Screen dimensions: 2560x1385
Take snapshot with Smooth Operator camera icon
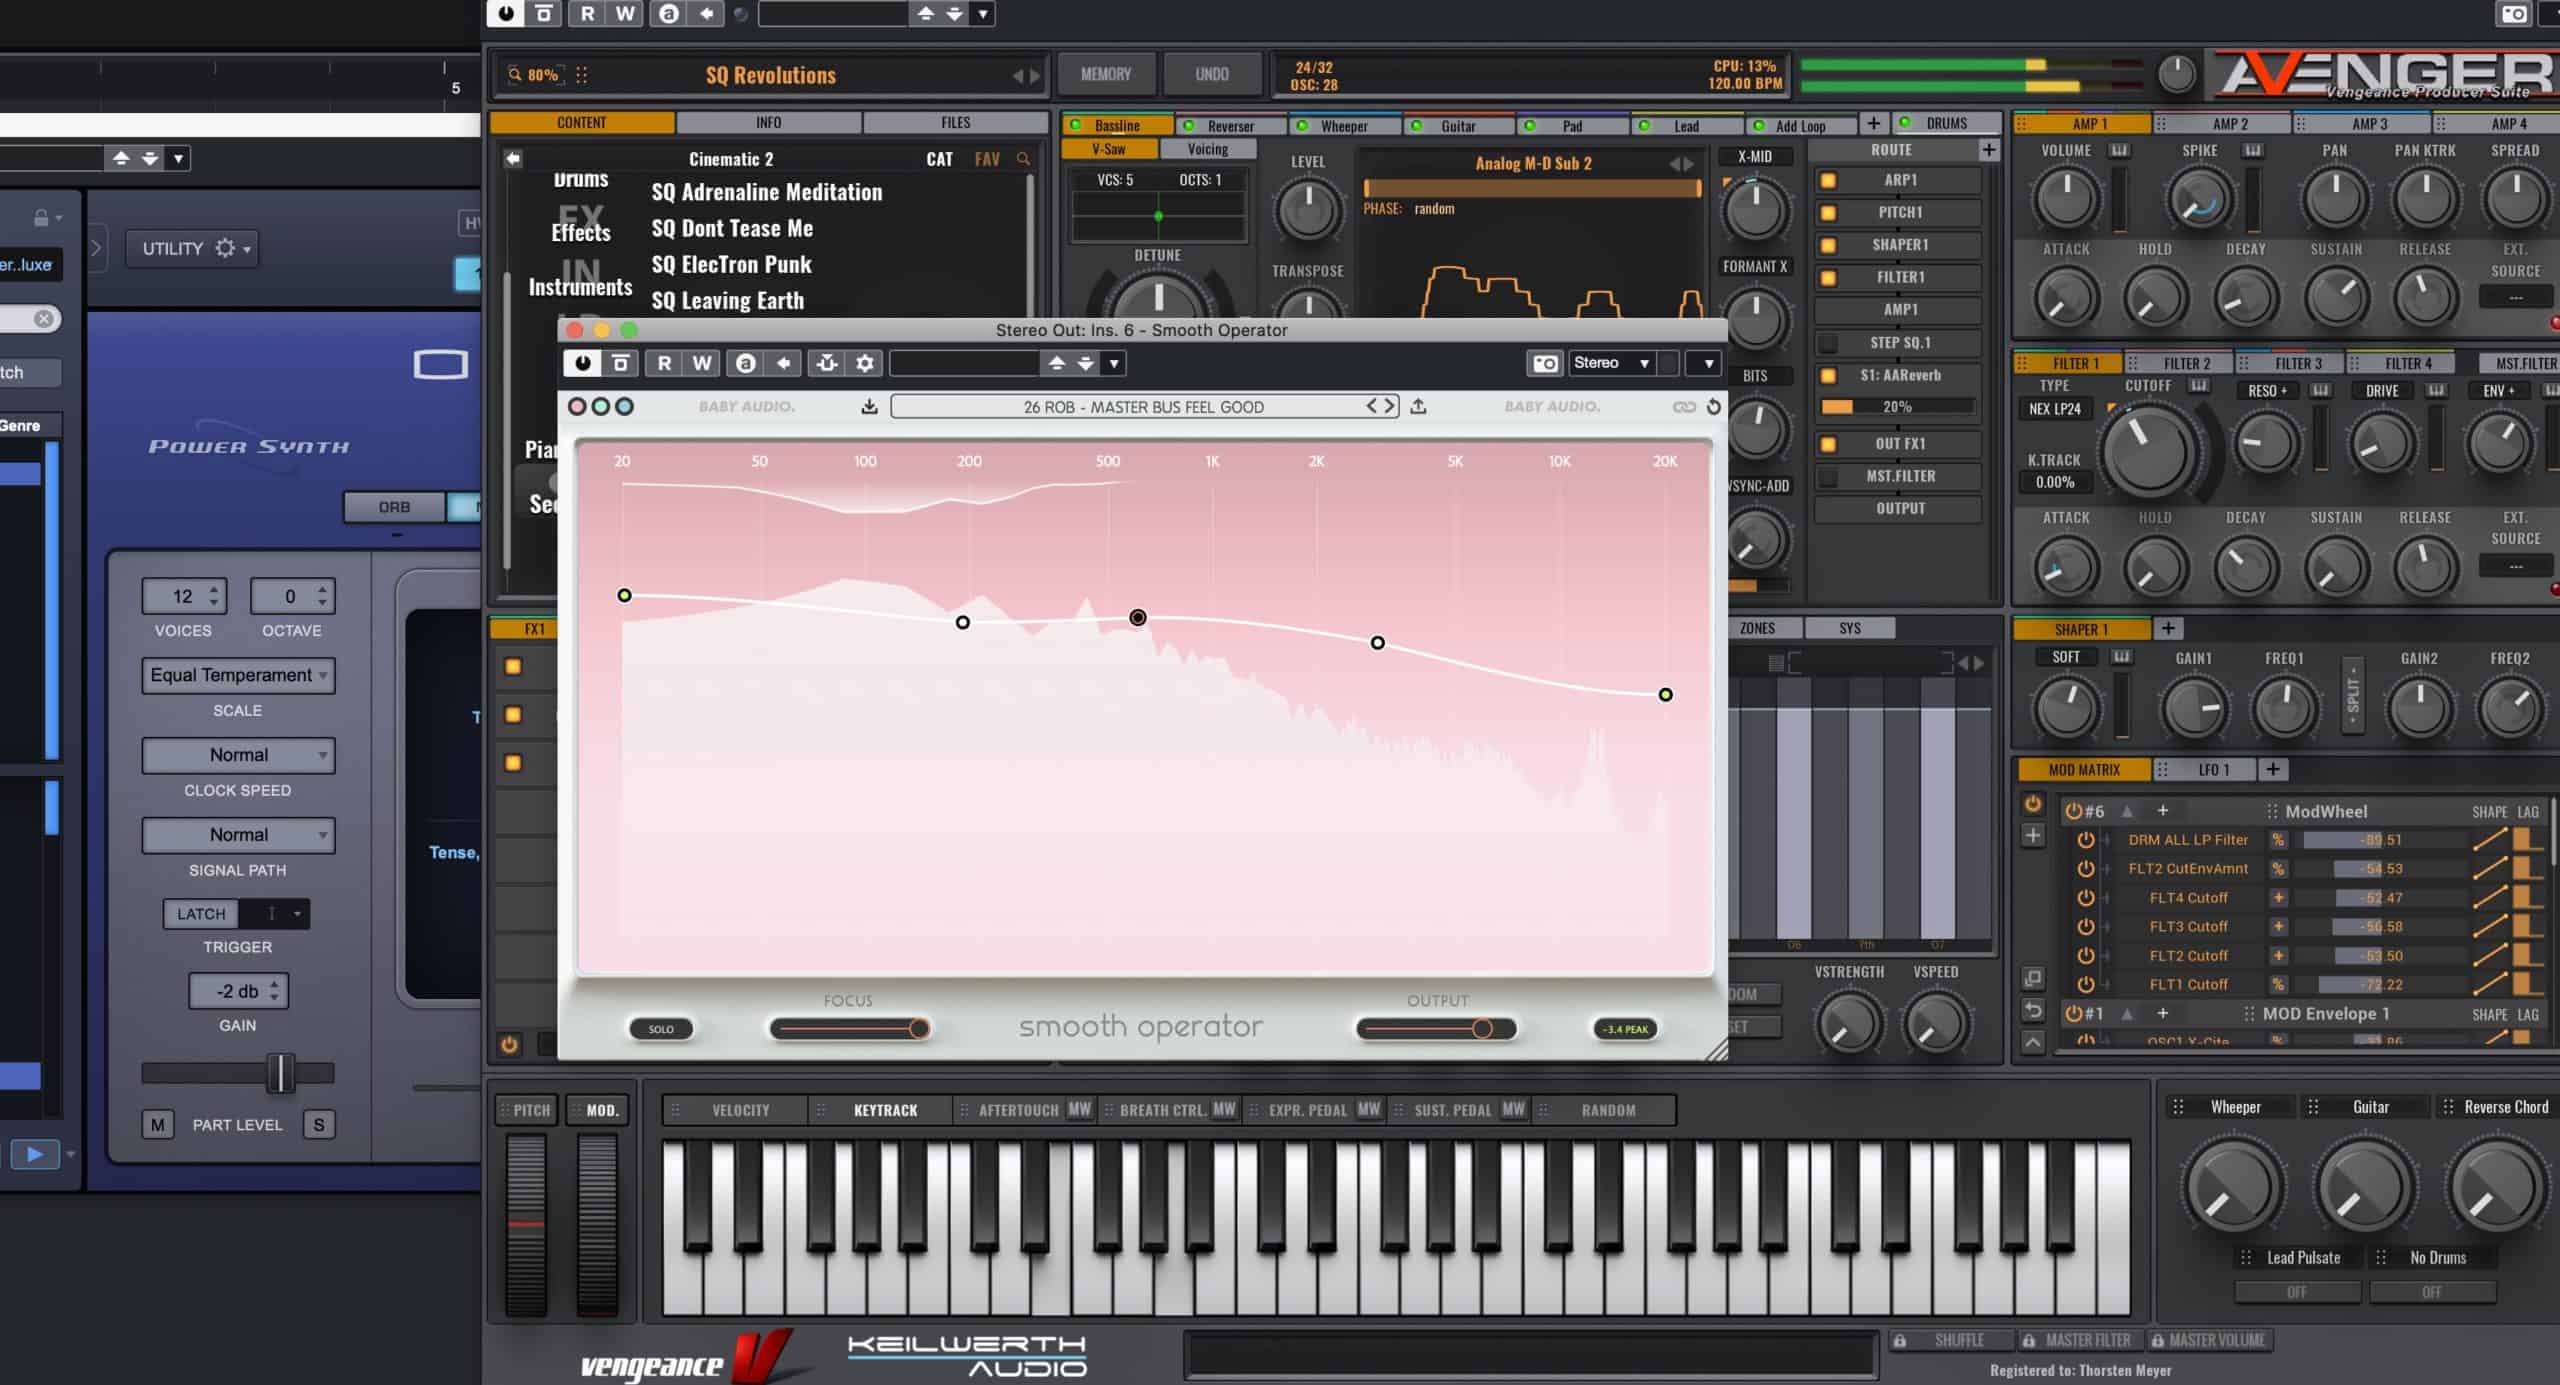[1545, 363]
